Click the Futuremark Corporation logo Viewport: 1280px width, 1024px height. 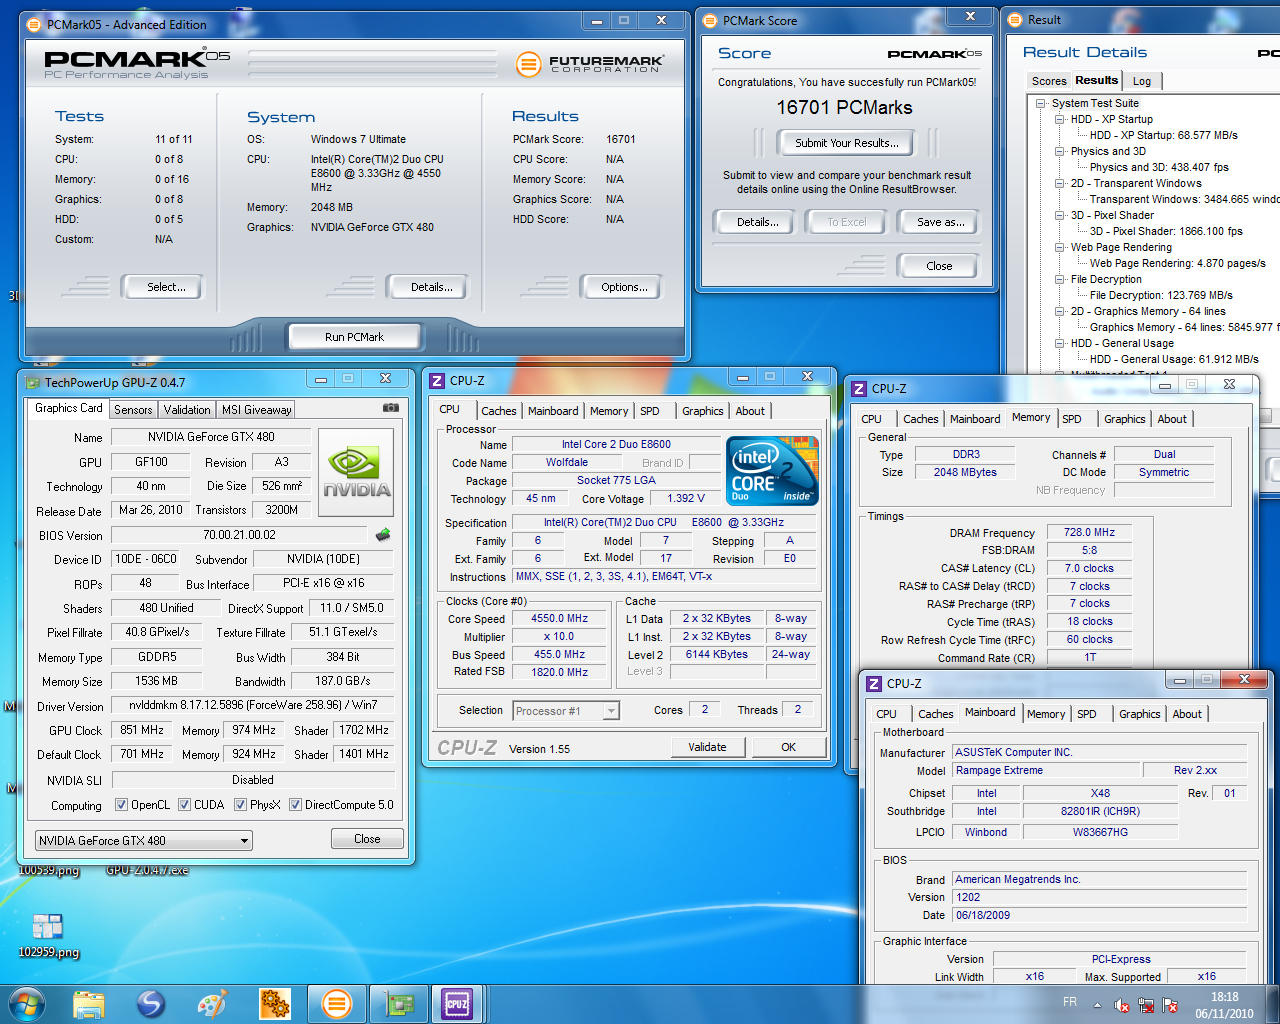pyautogui.click(x=589, y=64)
